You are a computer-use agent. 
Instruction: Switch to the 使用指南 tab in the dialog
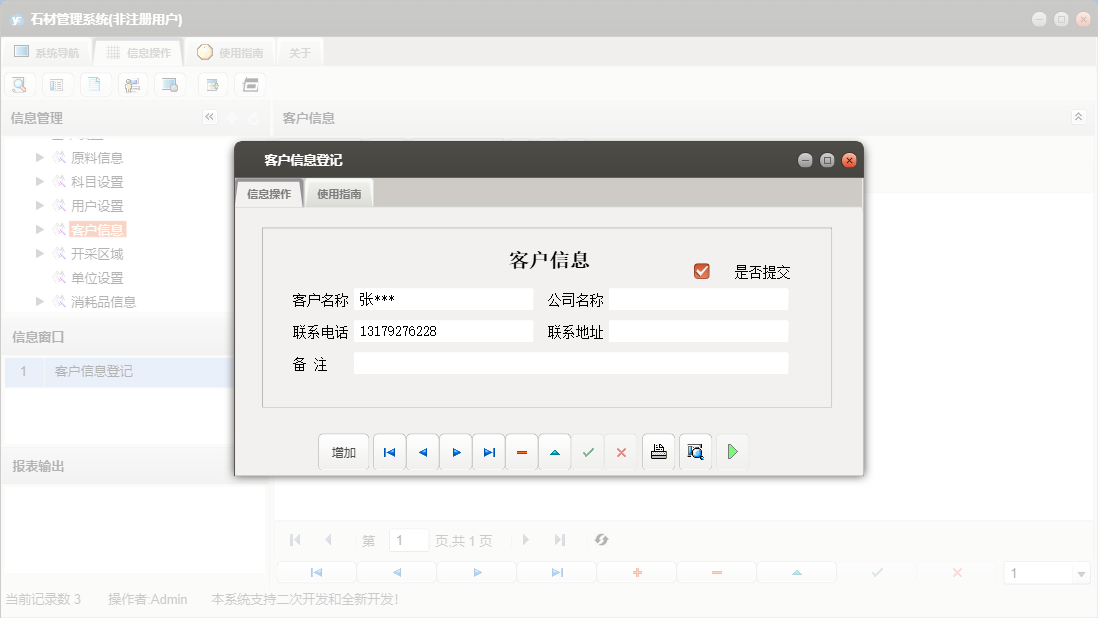pos(339,193)
